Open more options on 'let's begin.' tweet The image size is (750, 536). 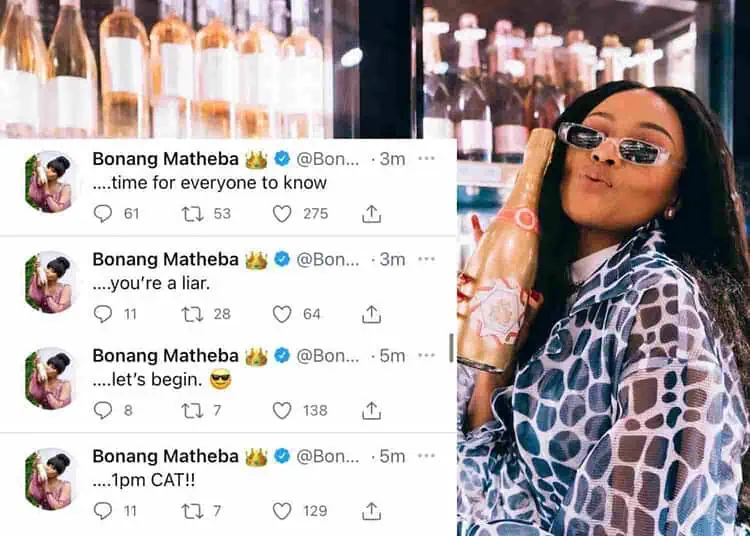point(426,355)
